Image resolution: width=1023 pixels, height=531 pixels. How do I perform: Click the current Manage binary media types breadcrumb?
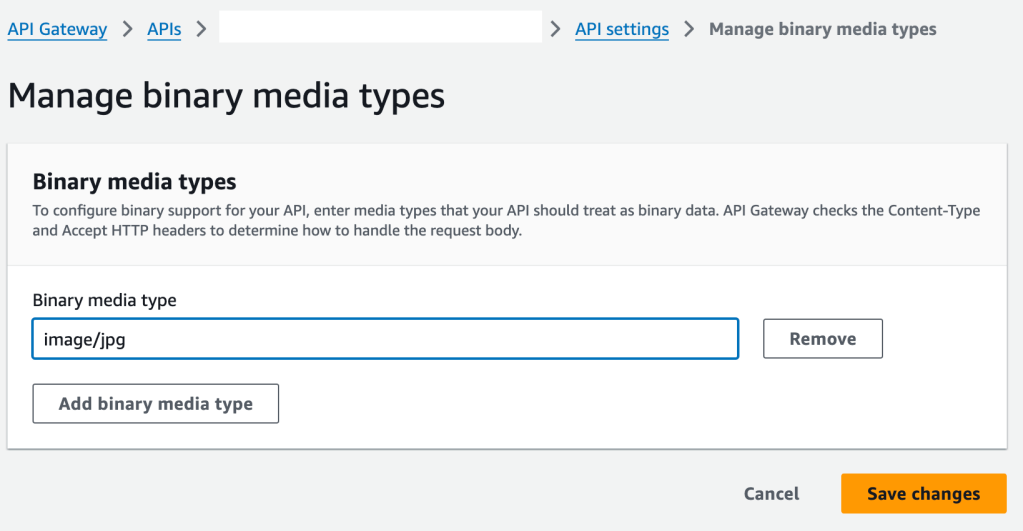[x=822, y=29]
